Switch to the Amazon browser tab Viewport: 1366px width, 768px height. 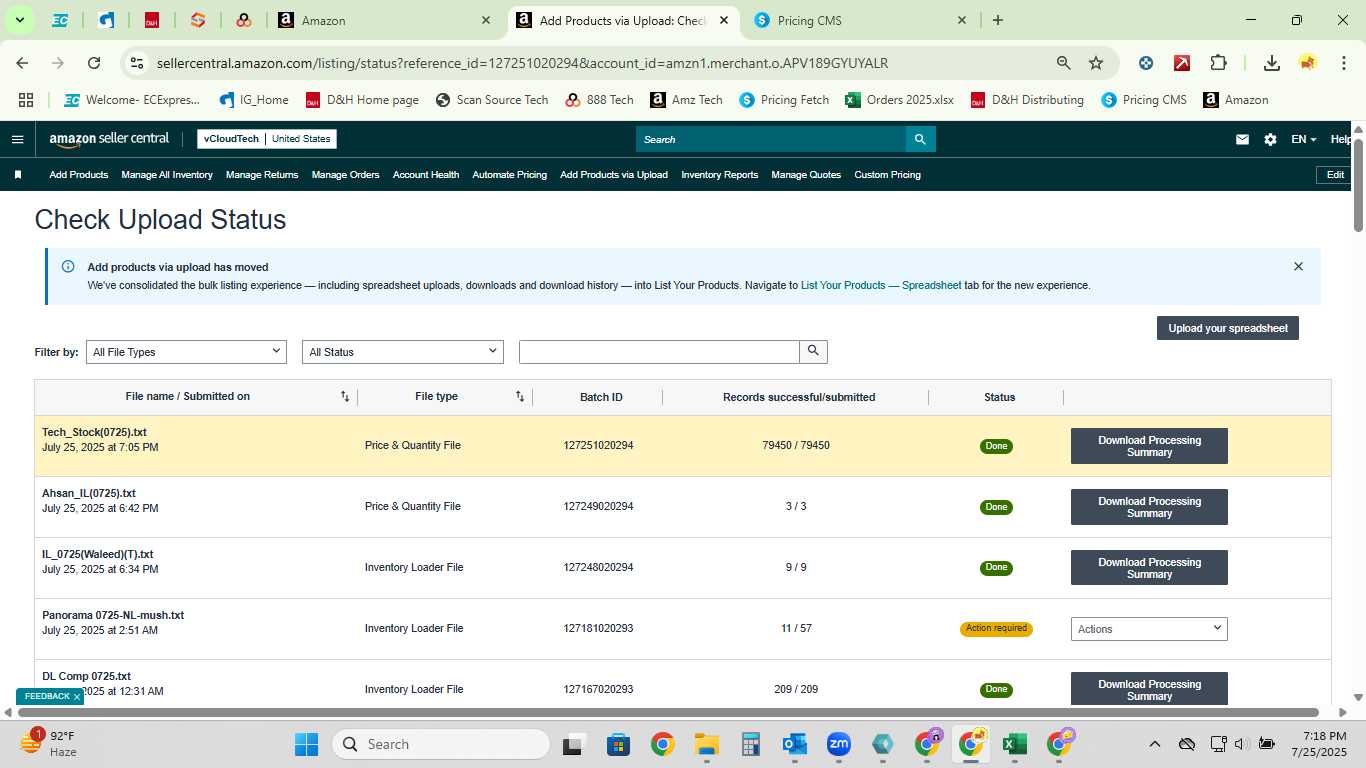(385, 20)
